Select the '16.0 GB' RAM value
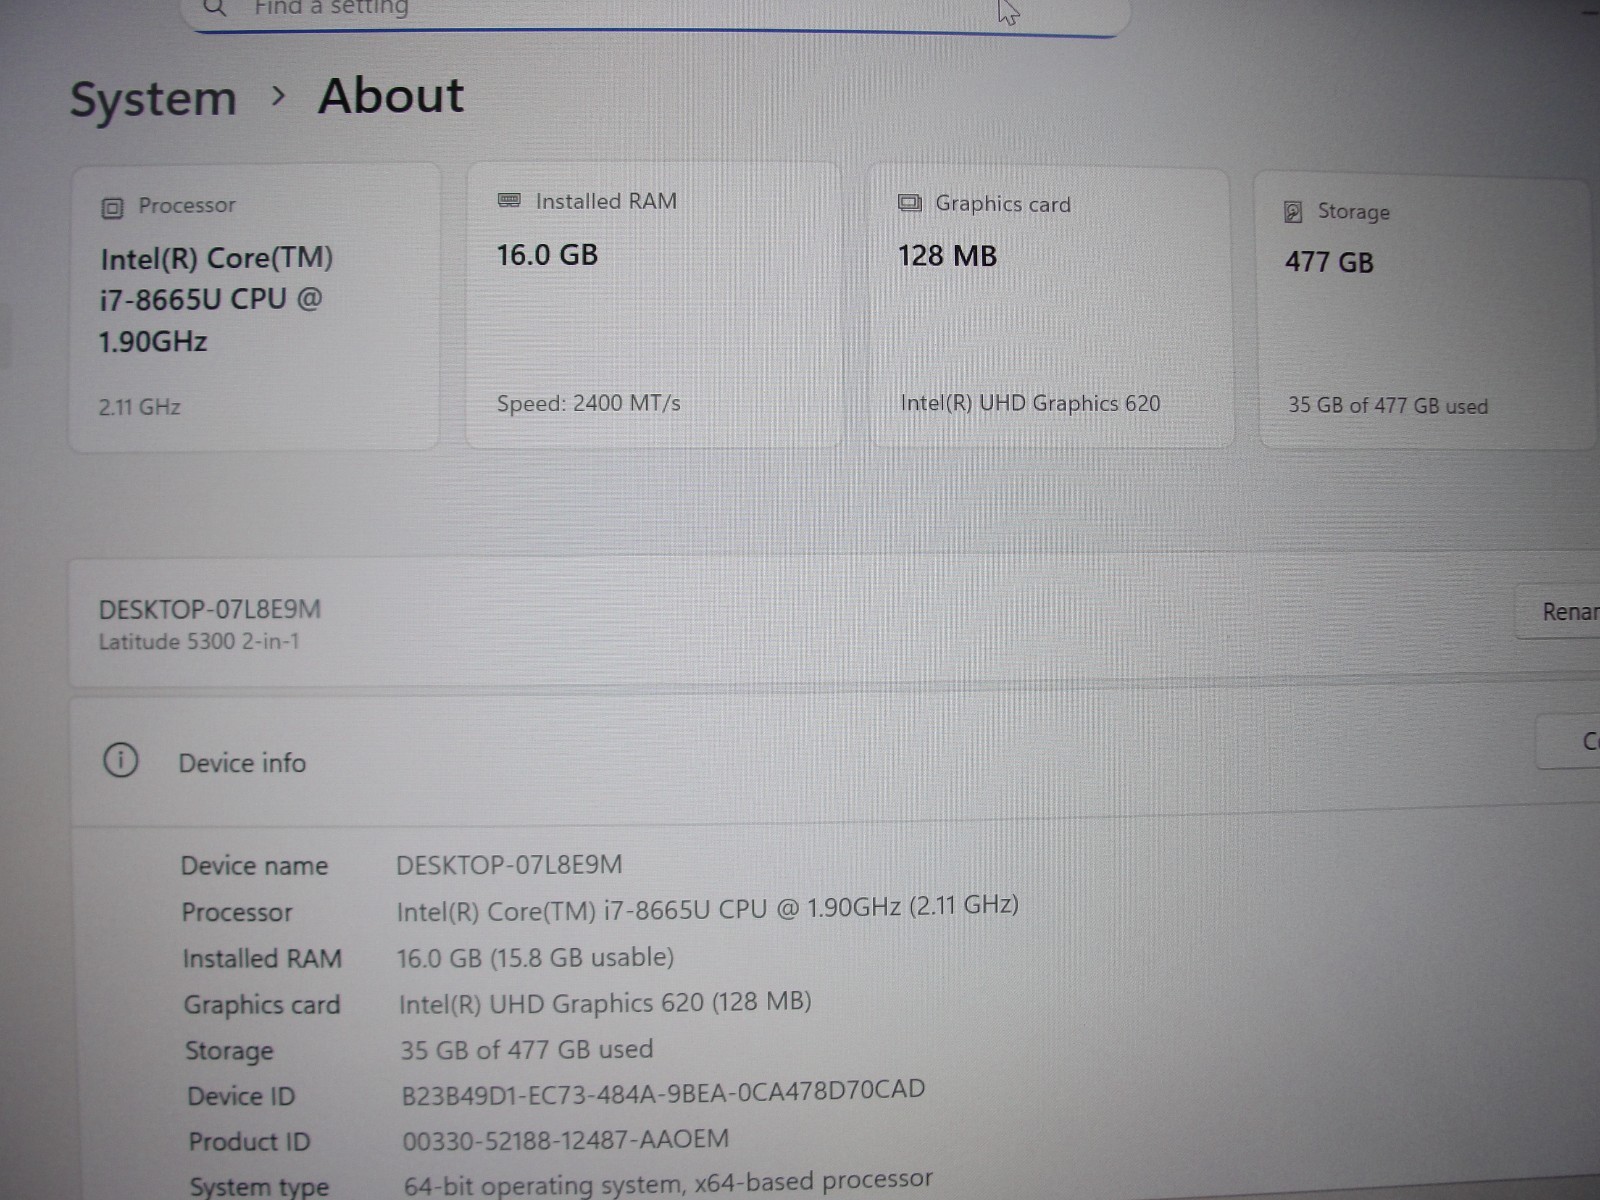Image resolution: width=1600 pixels, height=1200 pixels. (x=547, y=255)
